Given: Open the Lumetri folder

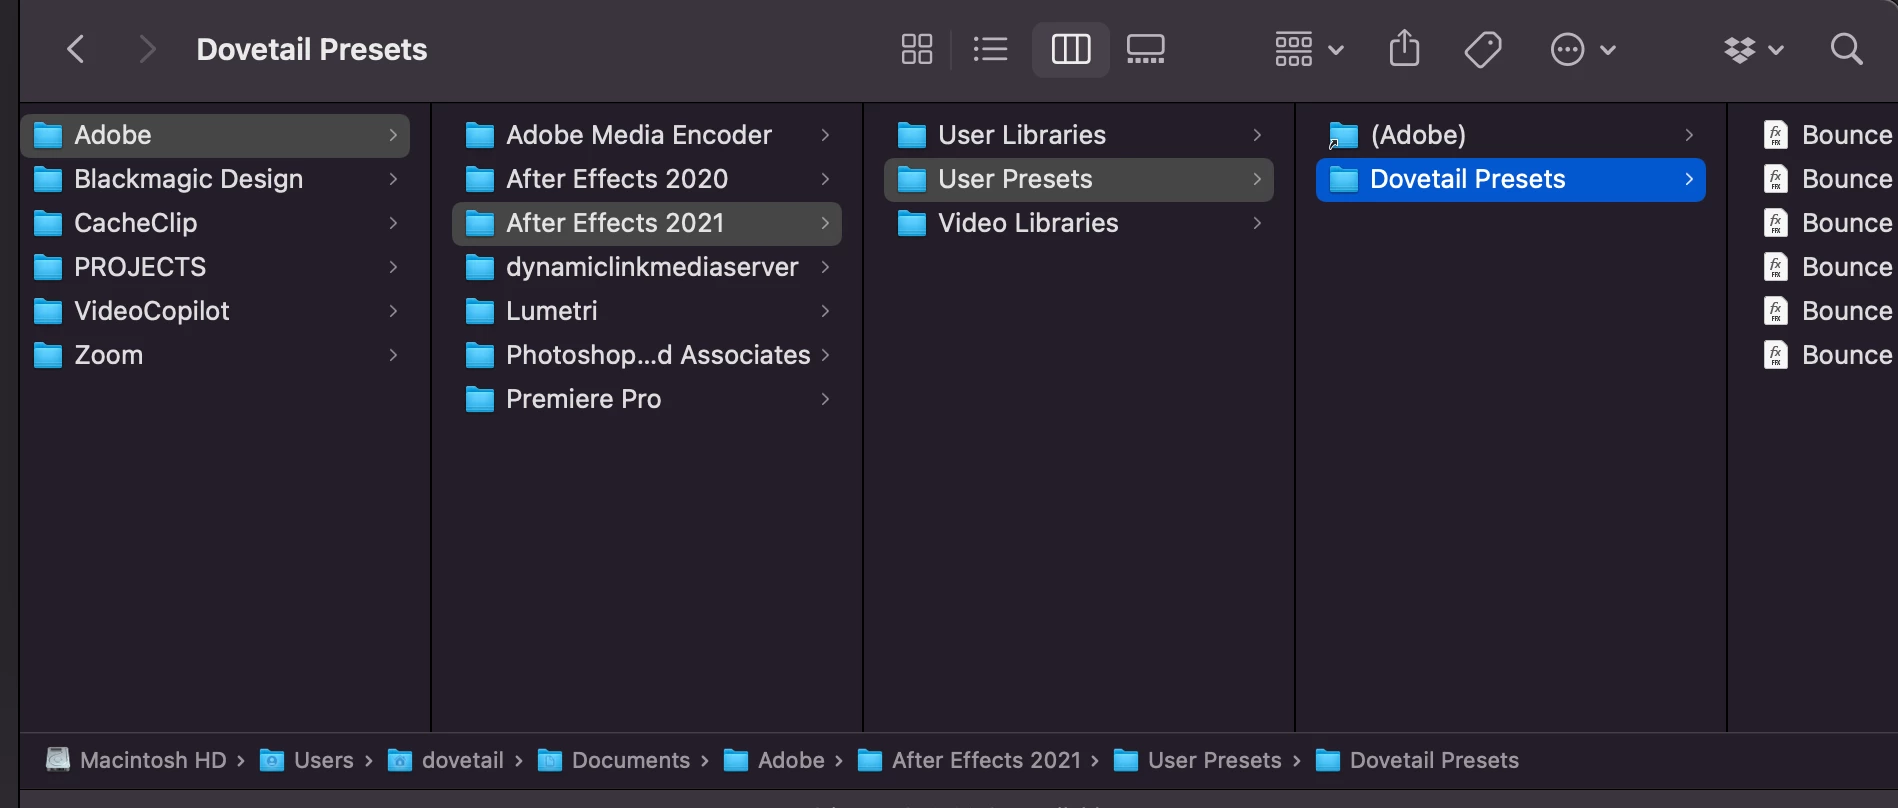Looking at the screenshot, I should [647, 311].
